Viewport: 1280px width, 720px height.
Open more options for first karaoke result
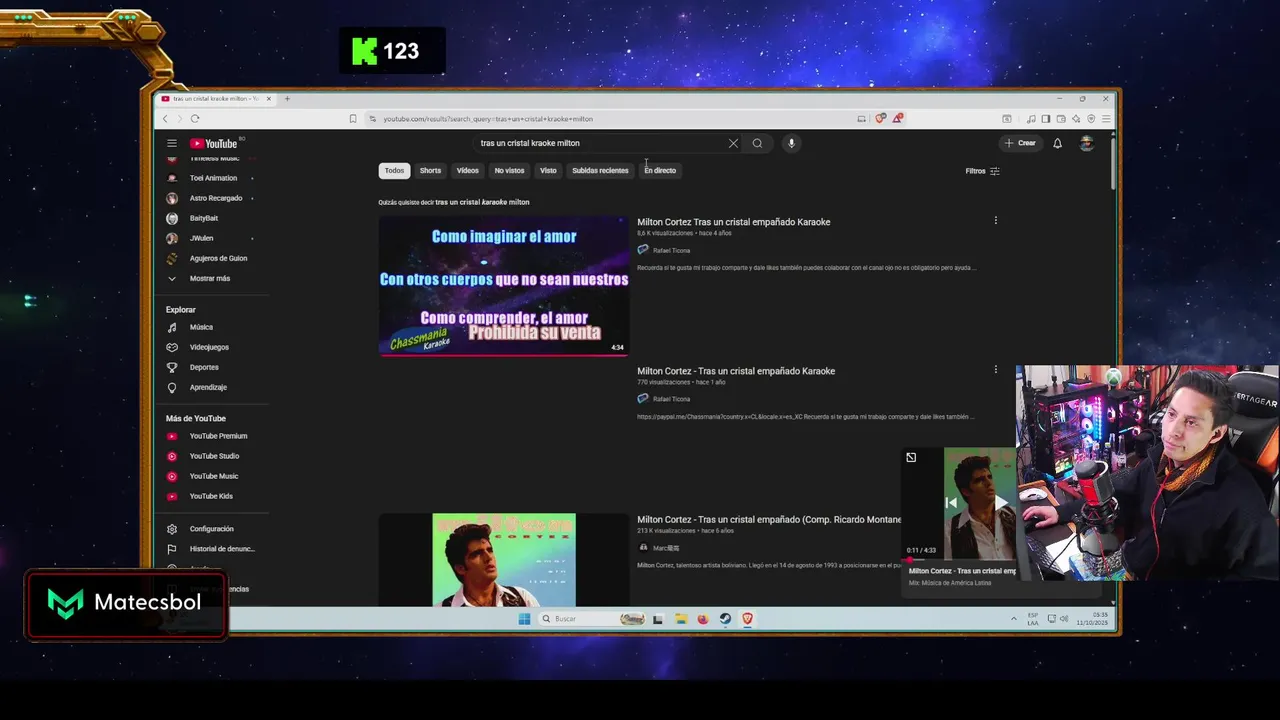click(x=995, y=221)
